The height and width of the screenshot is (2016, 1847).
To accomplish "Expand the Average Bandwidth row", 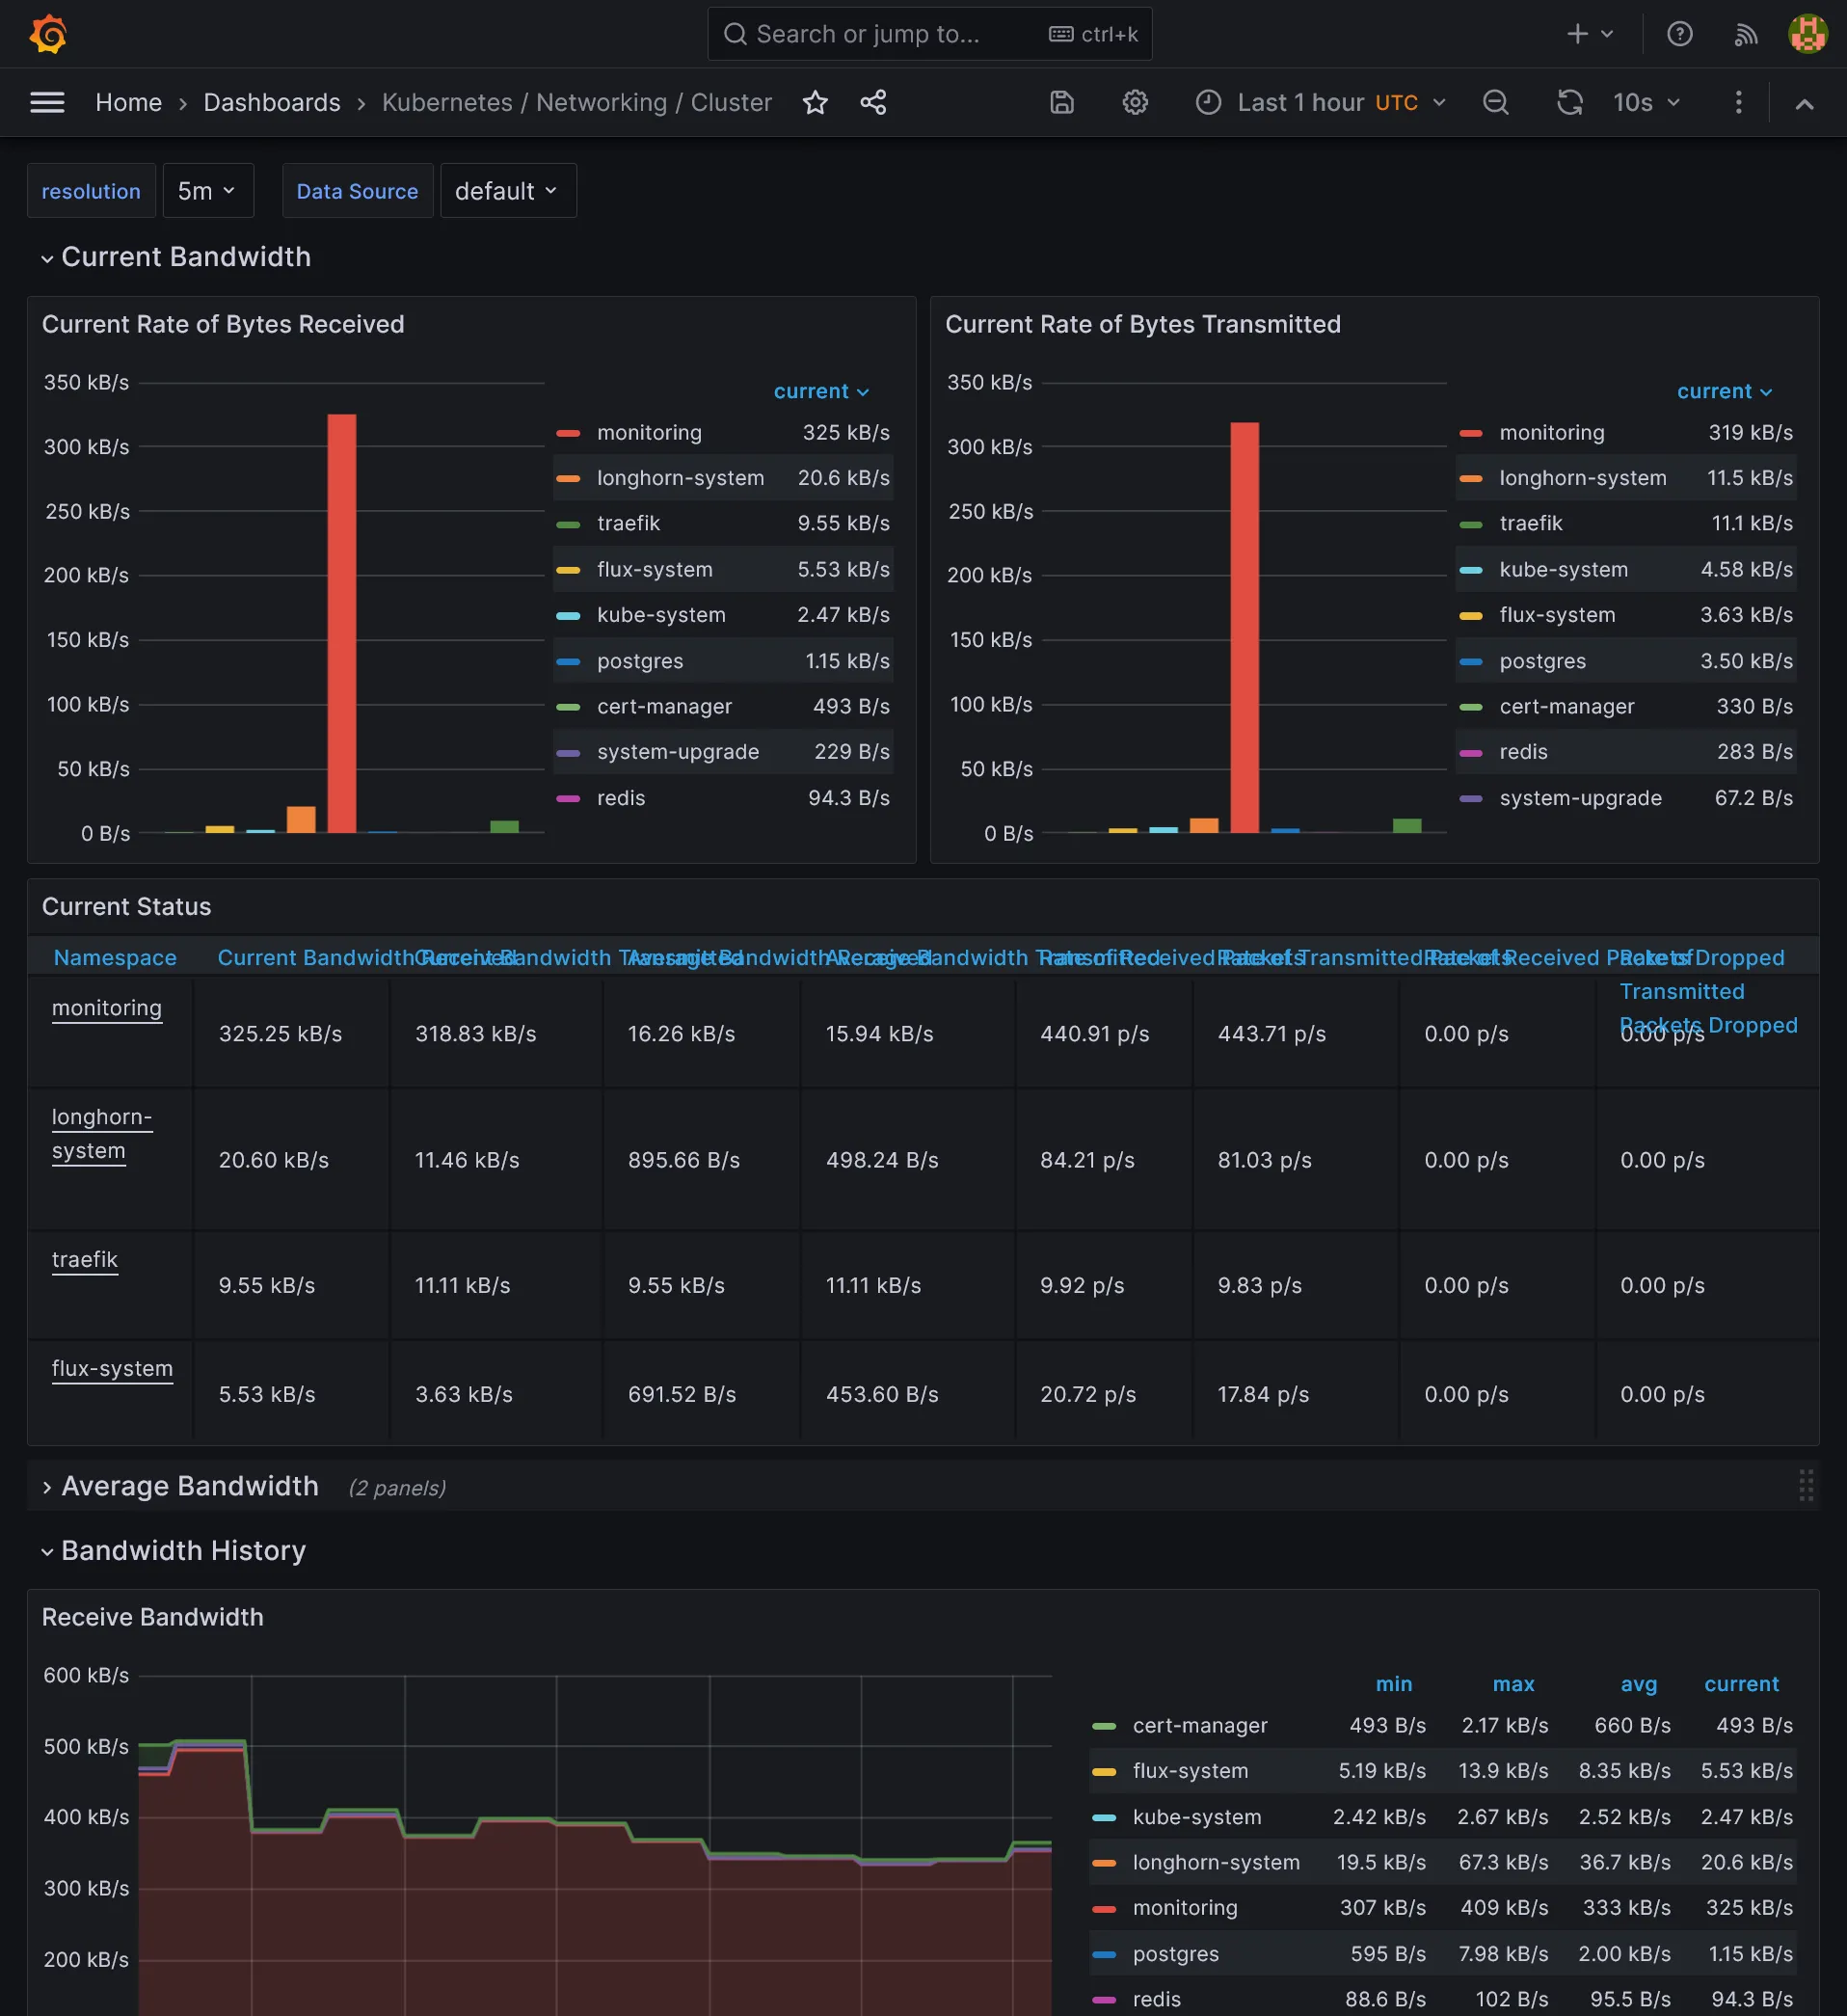I will tap(189, 1486).
